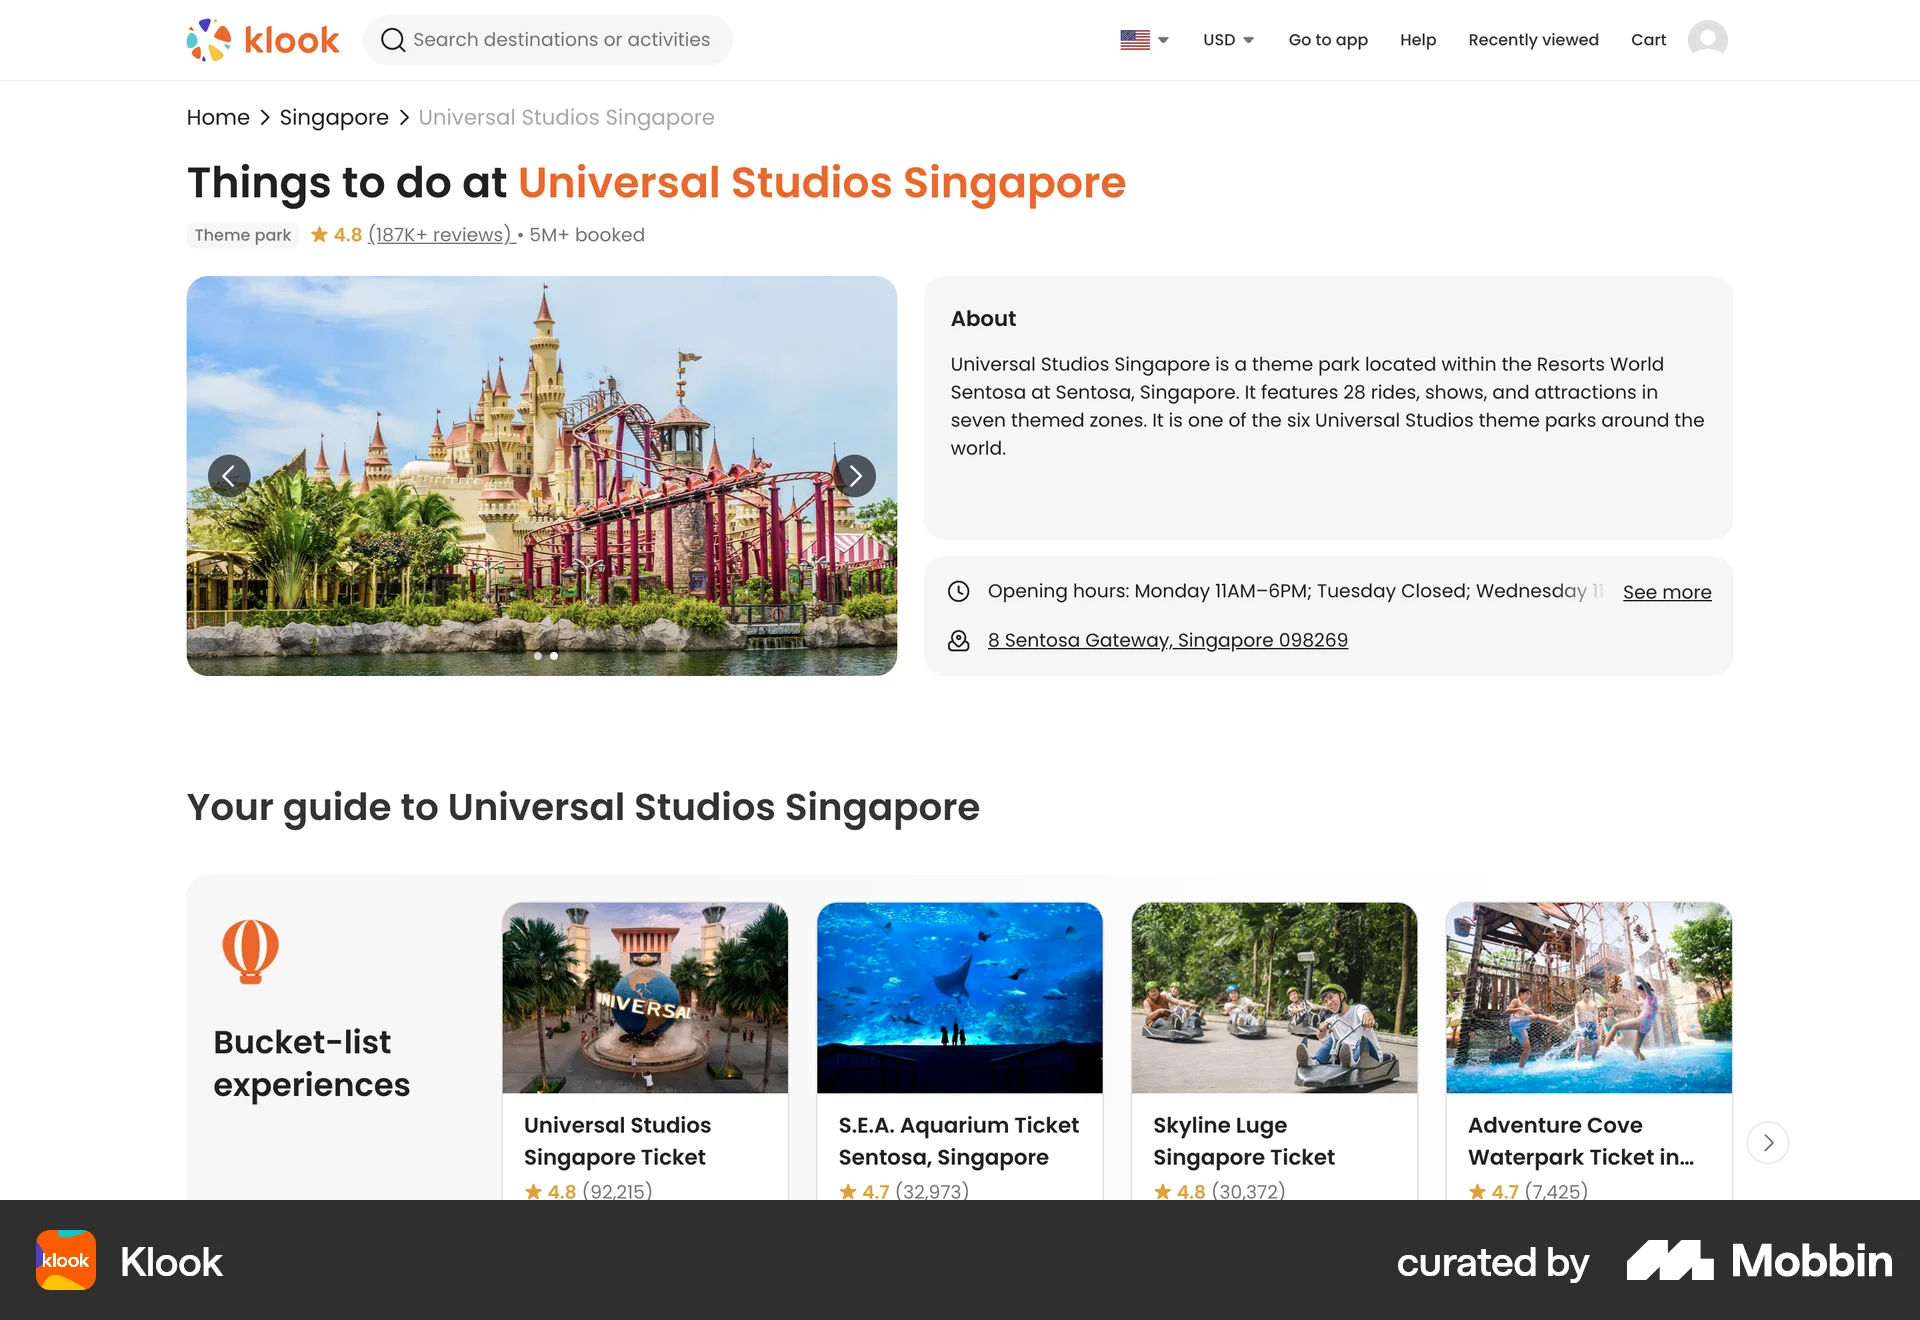Click See more for opening hours
This screenshot has height=1320, width=1920.
point(1666,591)
